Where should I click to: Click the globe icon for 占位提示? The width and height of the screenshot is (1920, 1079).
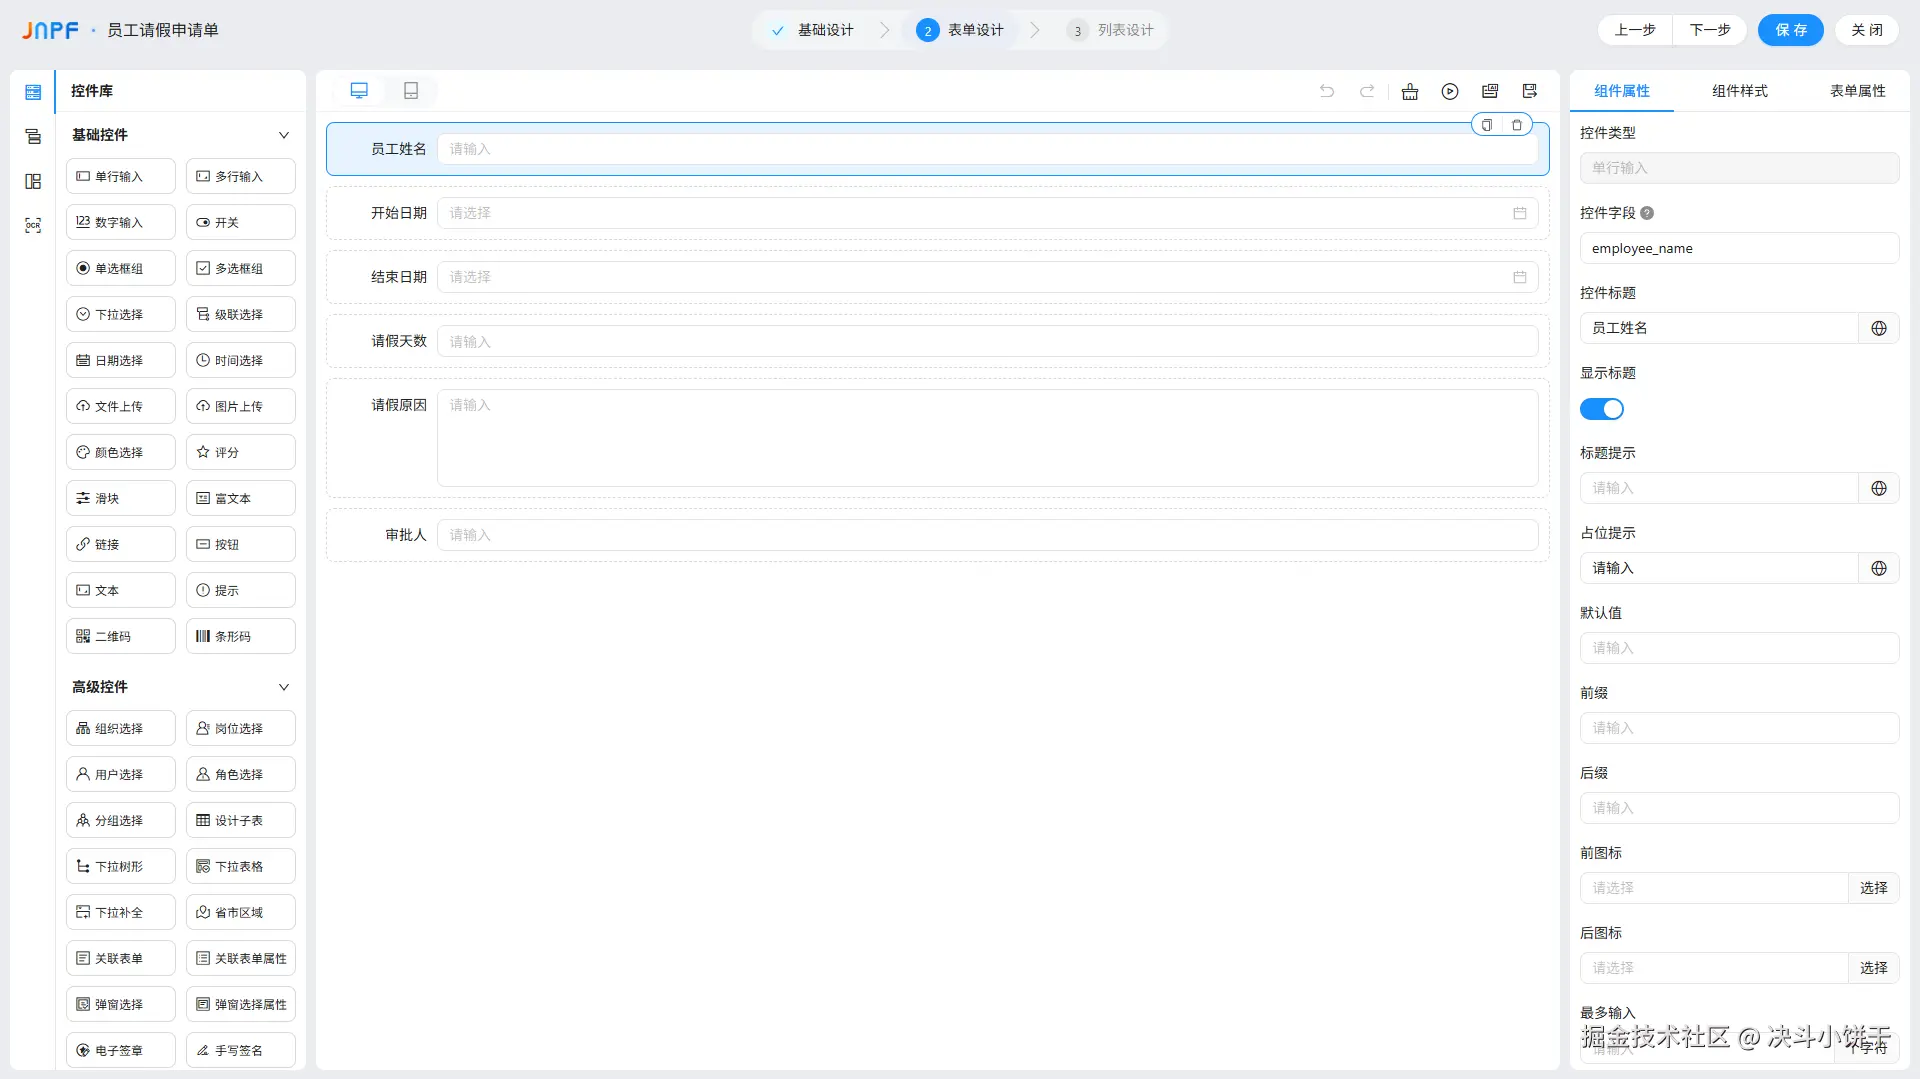[x=1879, y=568]
